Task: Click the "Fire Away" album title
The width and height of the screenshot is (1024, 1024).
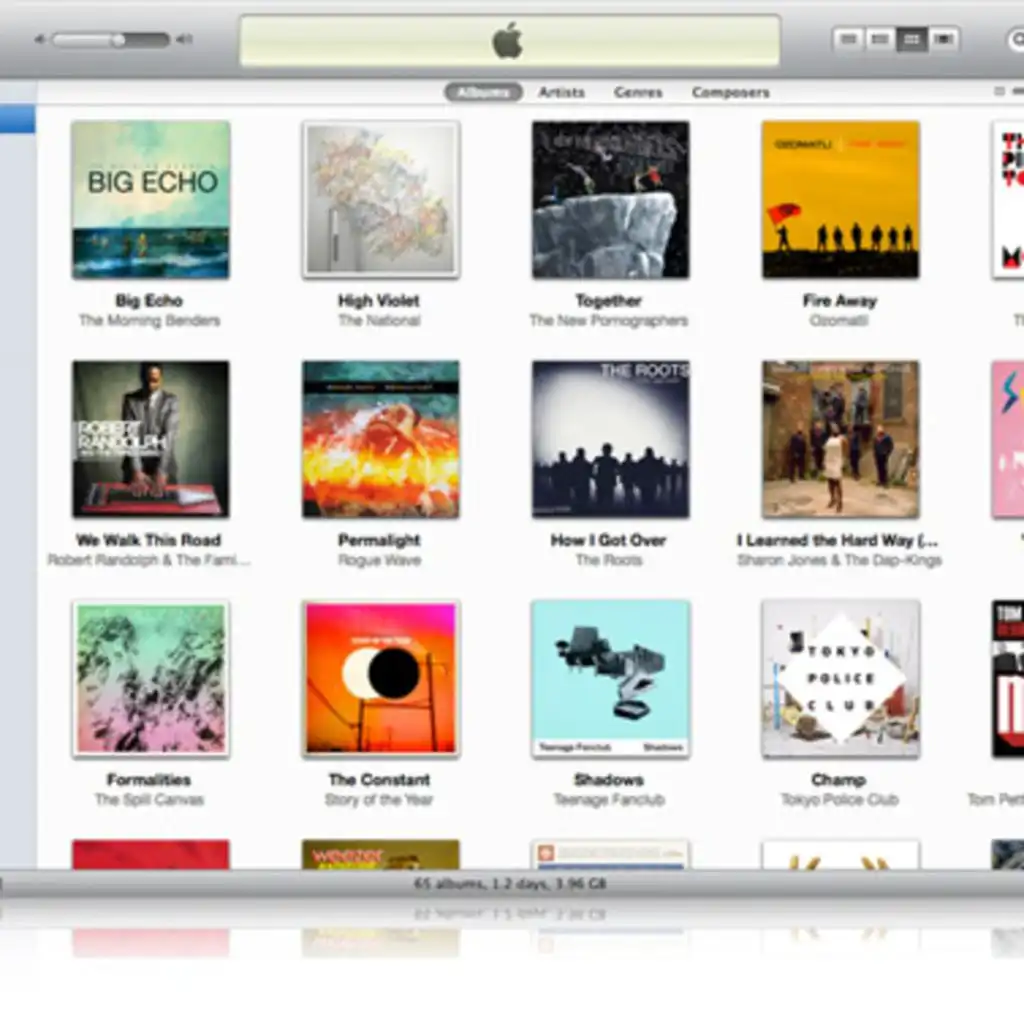Action: (839, 301)
